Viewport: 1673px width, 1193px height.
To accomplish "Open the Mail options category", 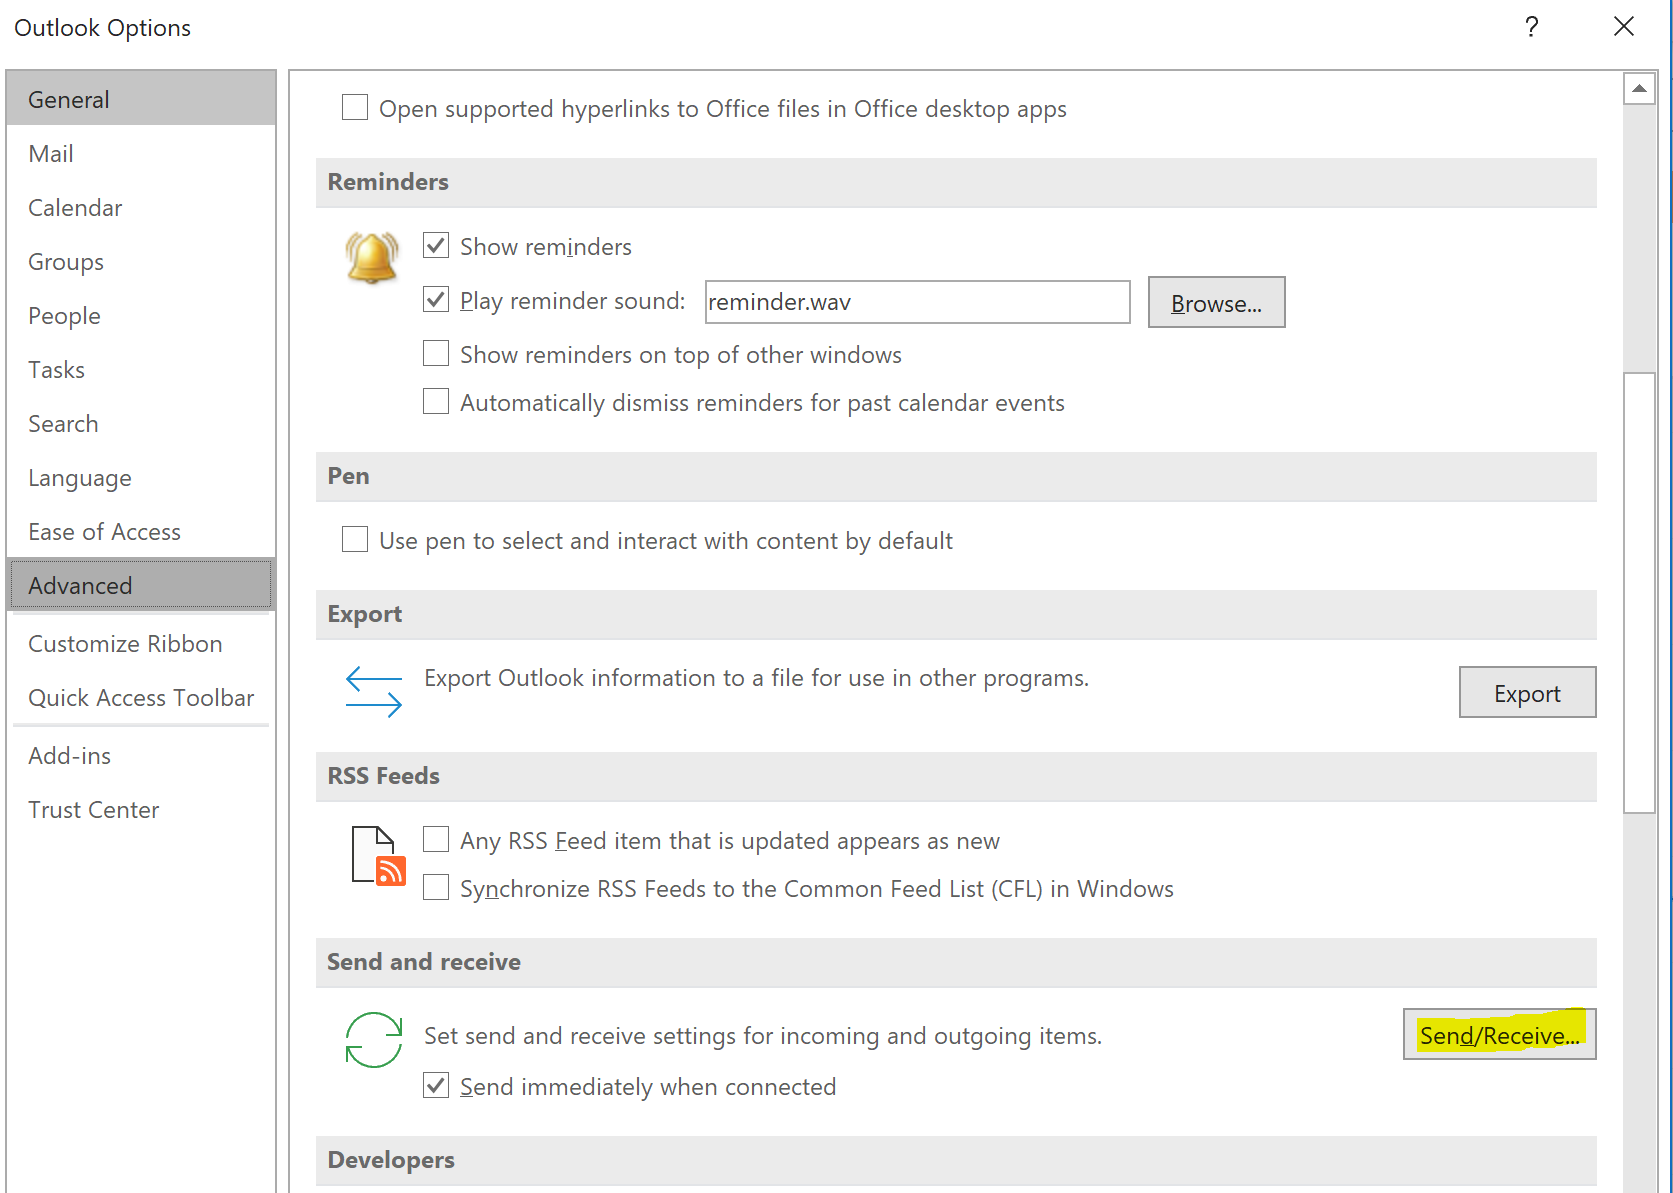I will pyautogui.click(x=141, y=153).
